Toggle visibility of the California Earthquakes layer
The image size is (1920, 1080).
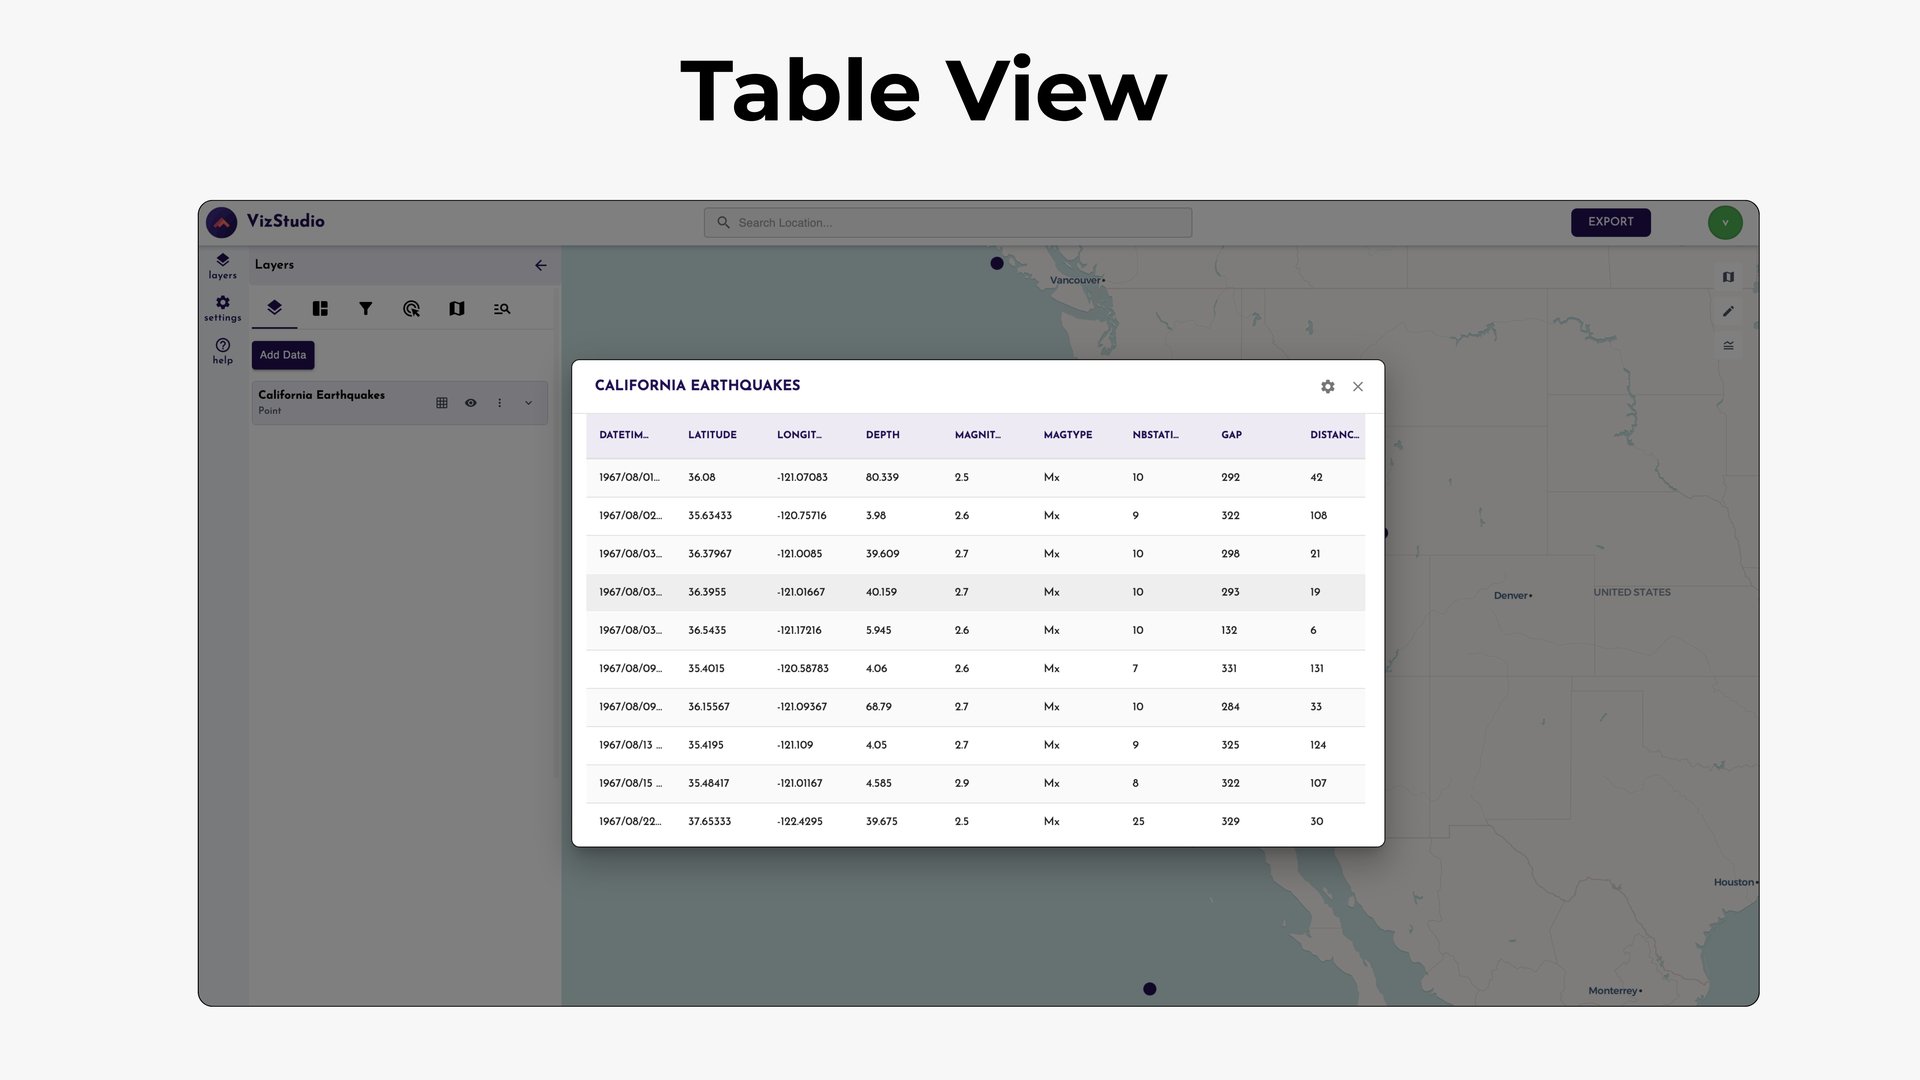(470, 402)
